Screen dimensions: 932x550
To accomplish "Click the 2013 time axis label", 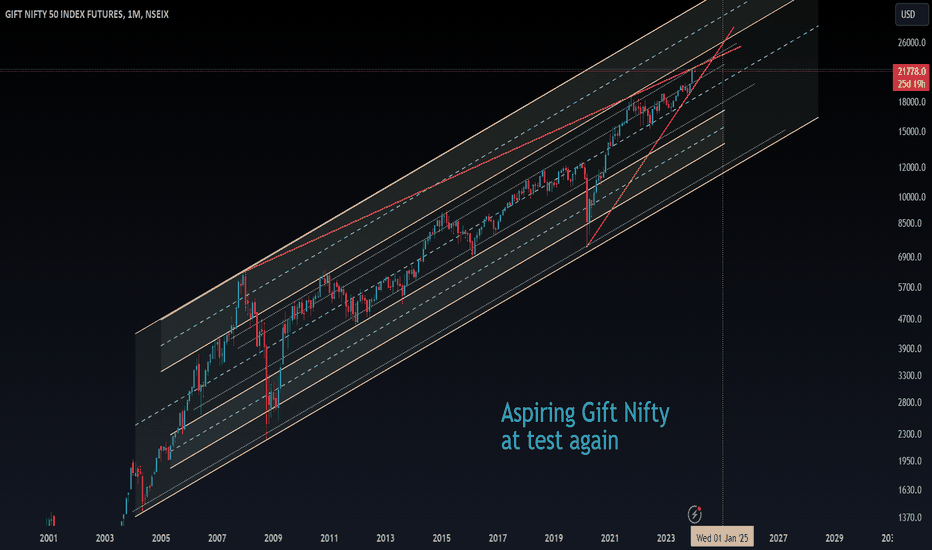I will [x=385, y=538].
